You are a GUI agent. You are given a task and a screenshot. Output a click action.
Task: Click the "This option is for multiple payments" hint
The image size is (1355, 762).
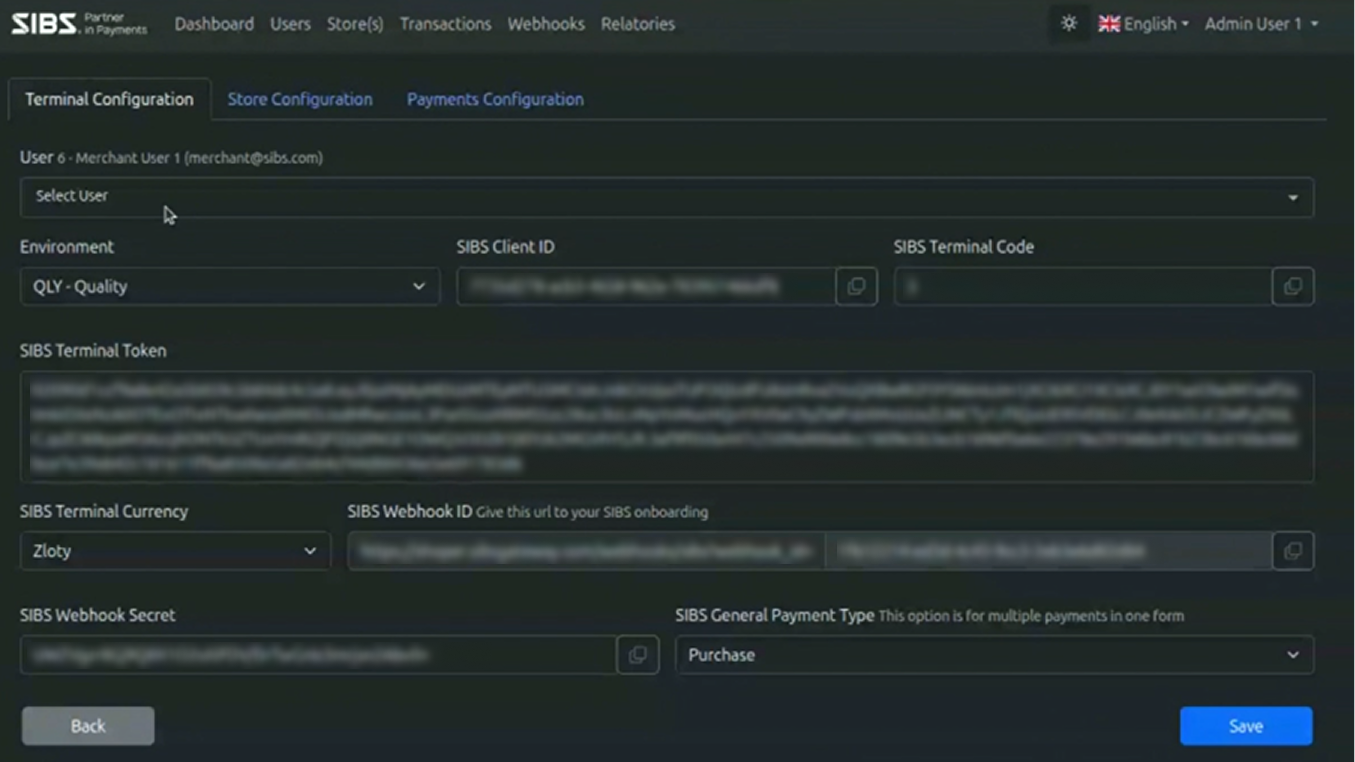point(1031,616)
